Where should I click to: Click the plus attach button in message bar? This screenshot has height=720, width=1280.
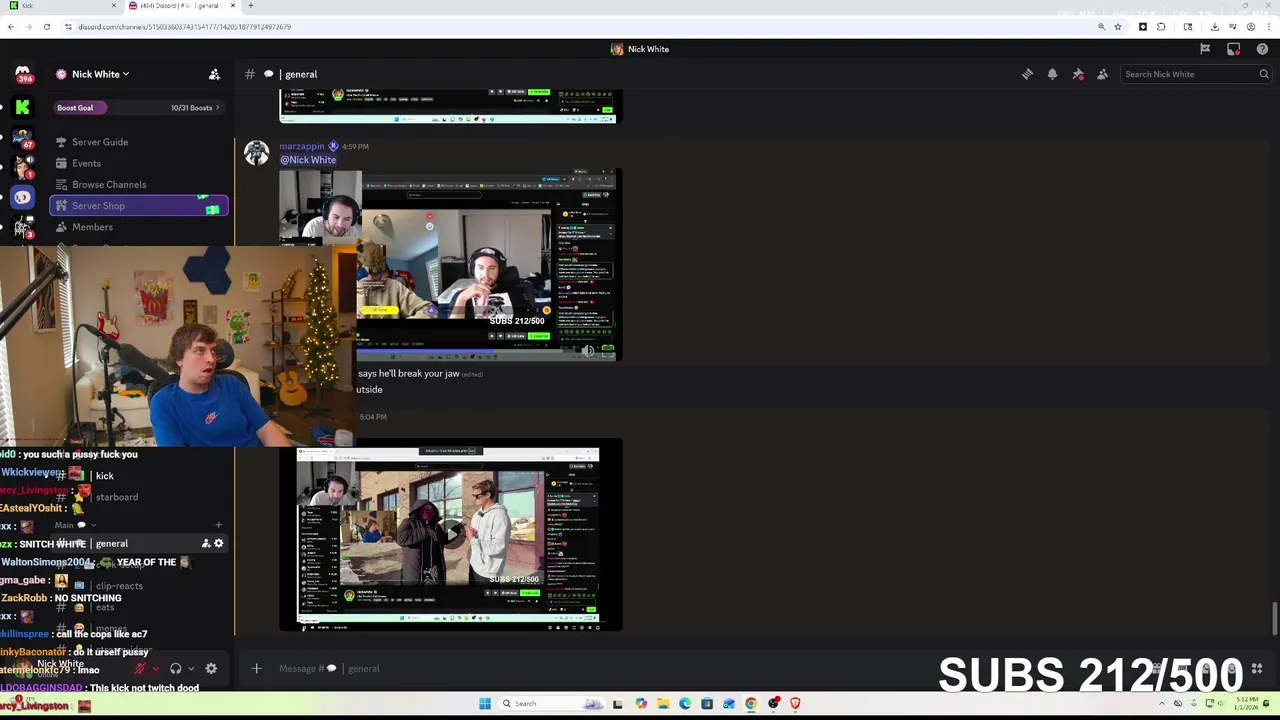[256, 668]
